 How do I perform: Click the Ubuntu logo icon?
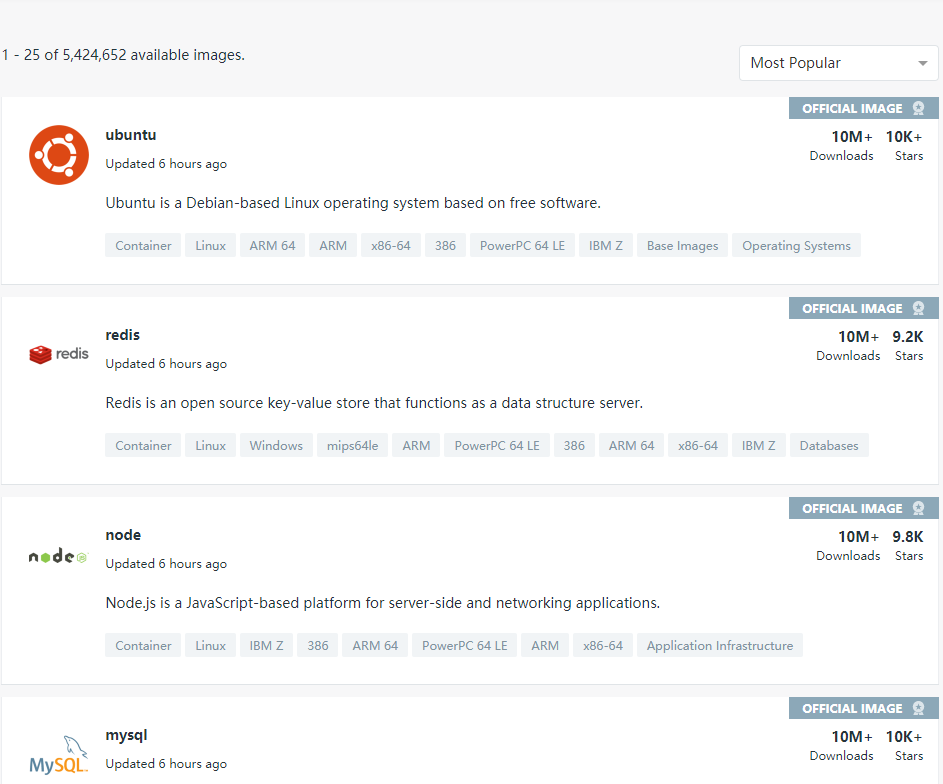pos(59,155)
